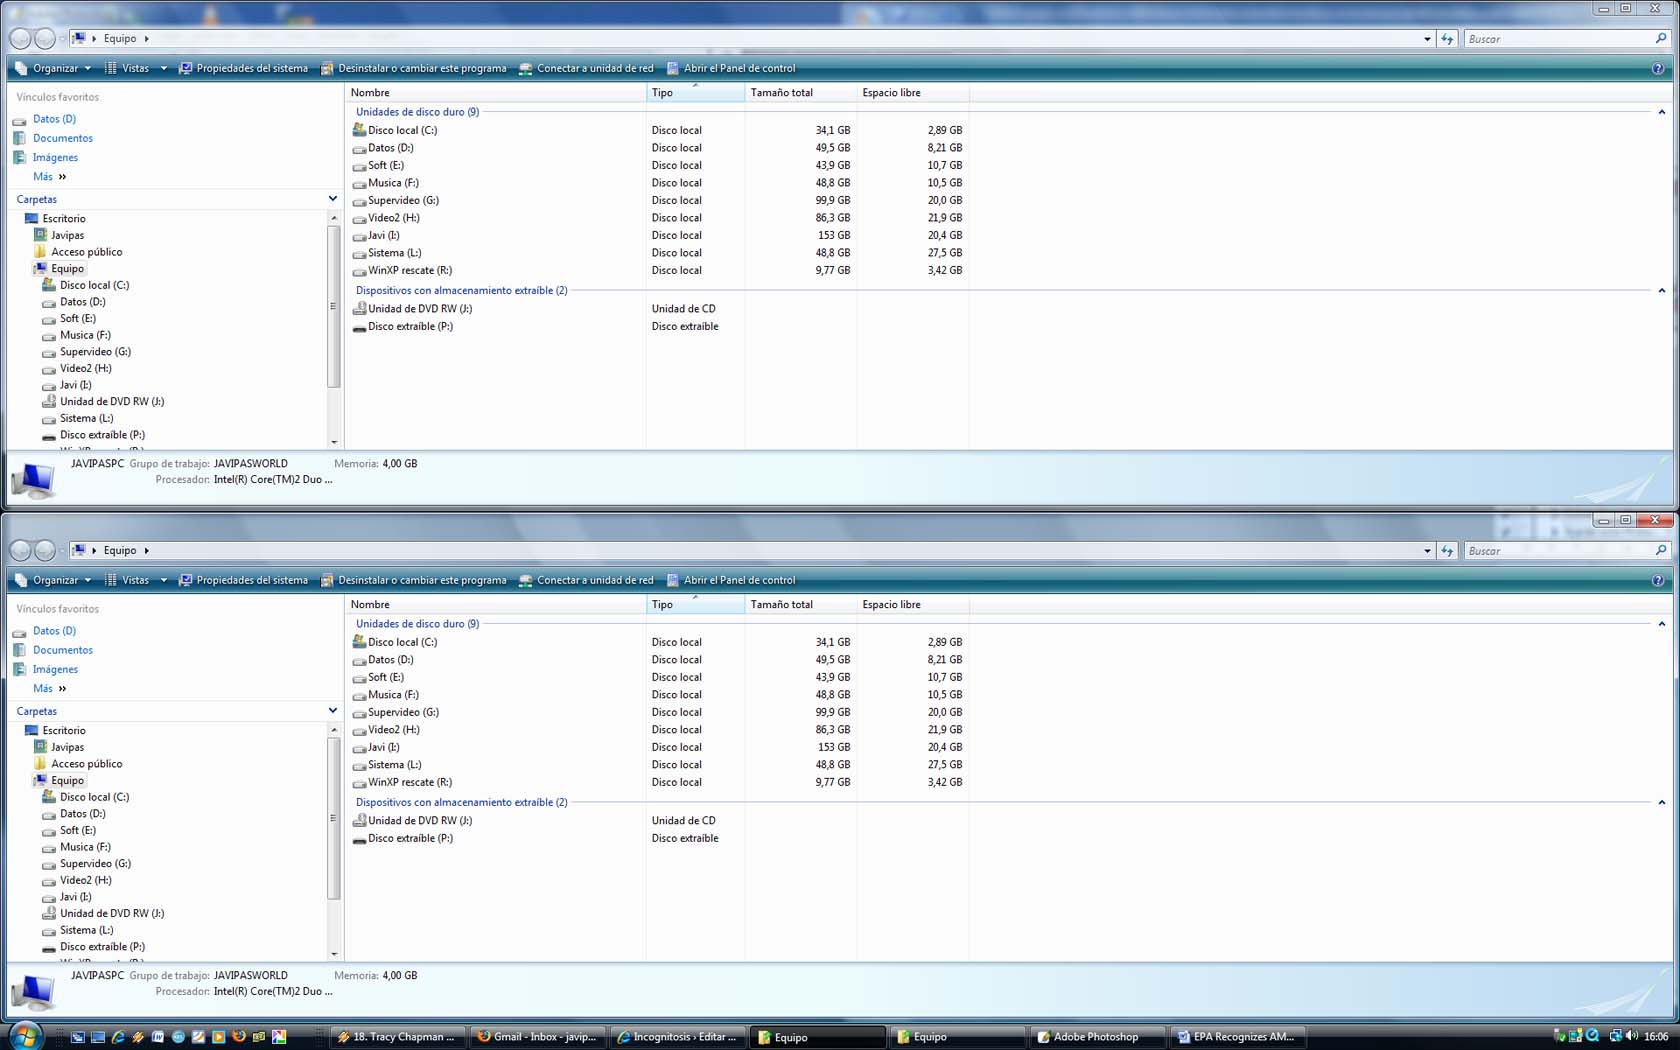
Task: Click the Help icon in the top window
Action: tap(1657, 69)
